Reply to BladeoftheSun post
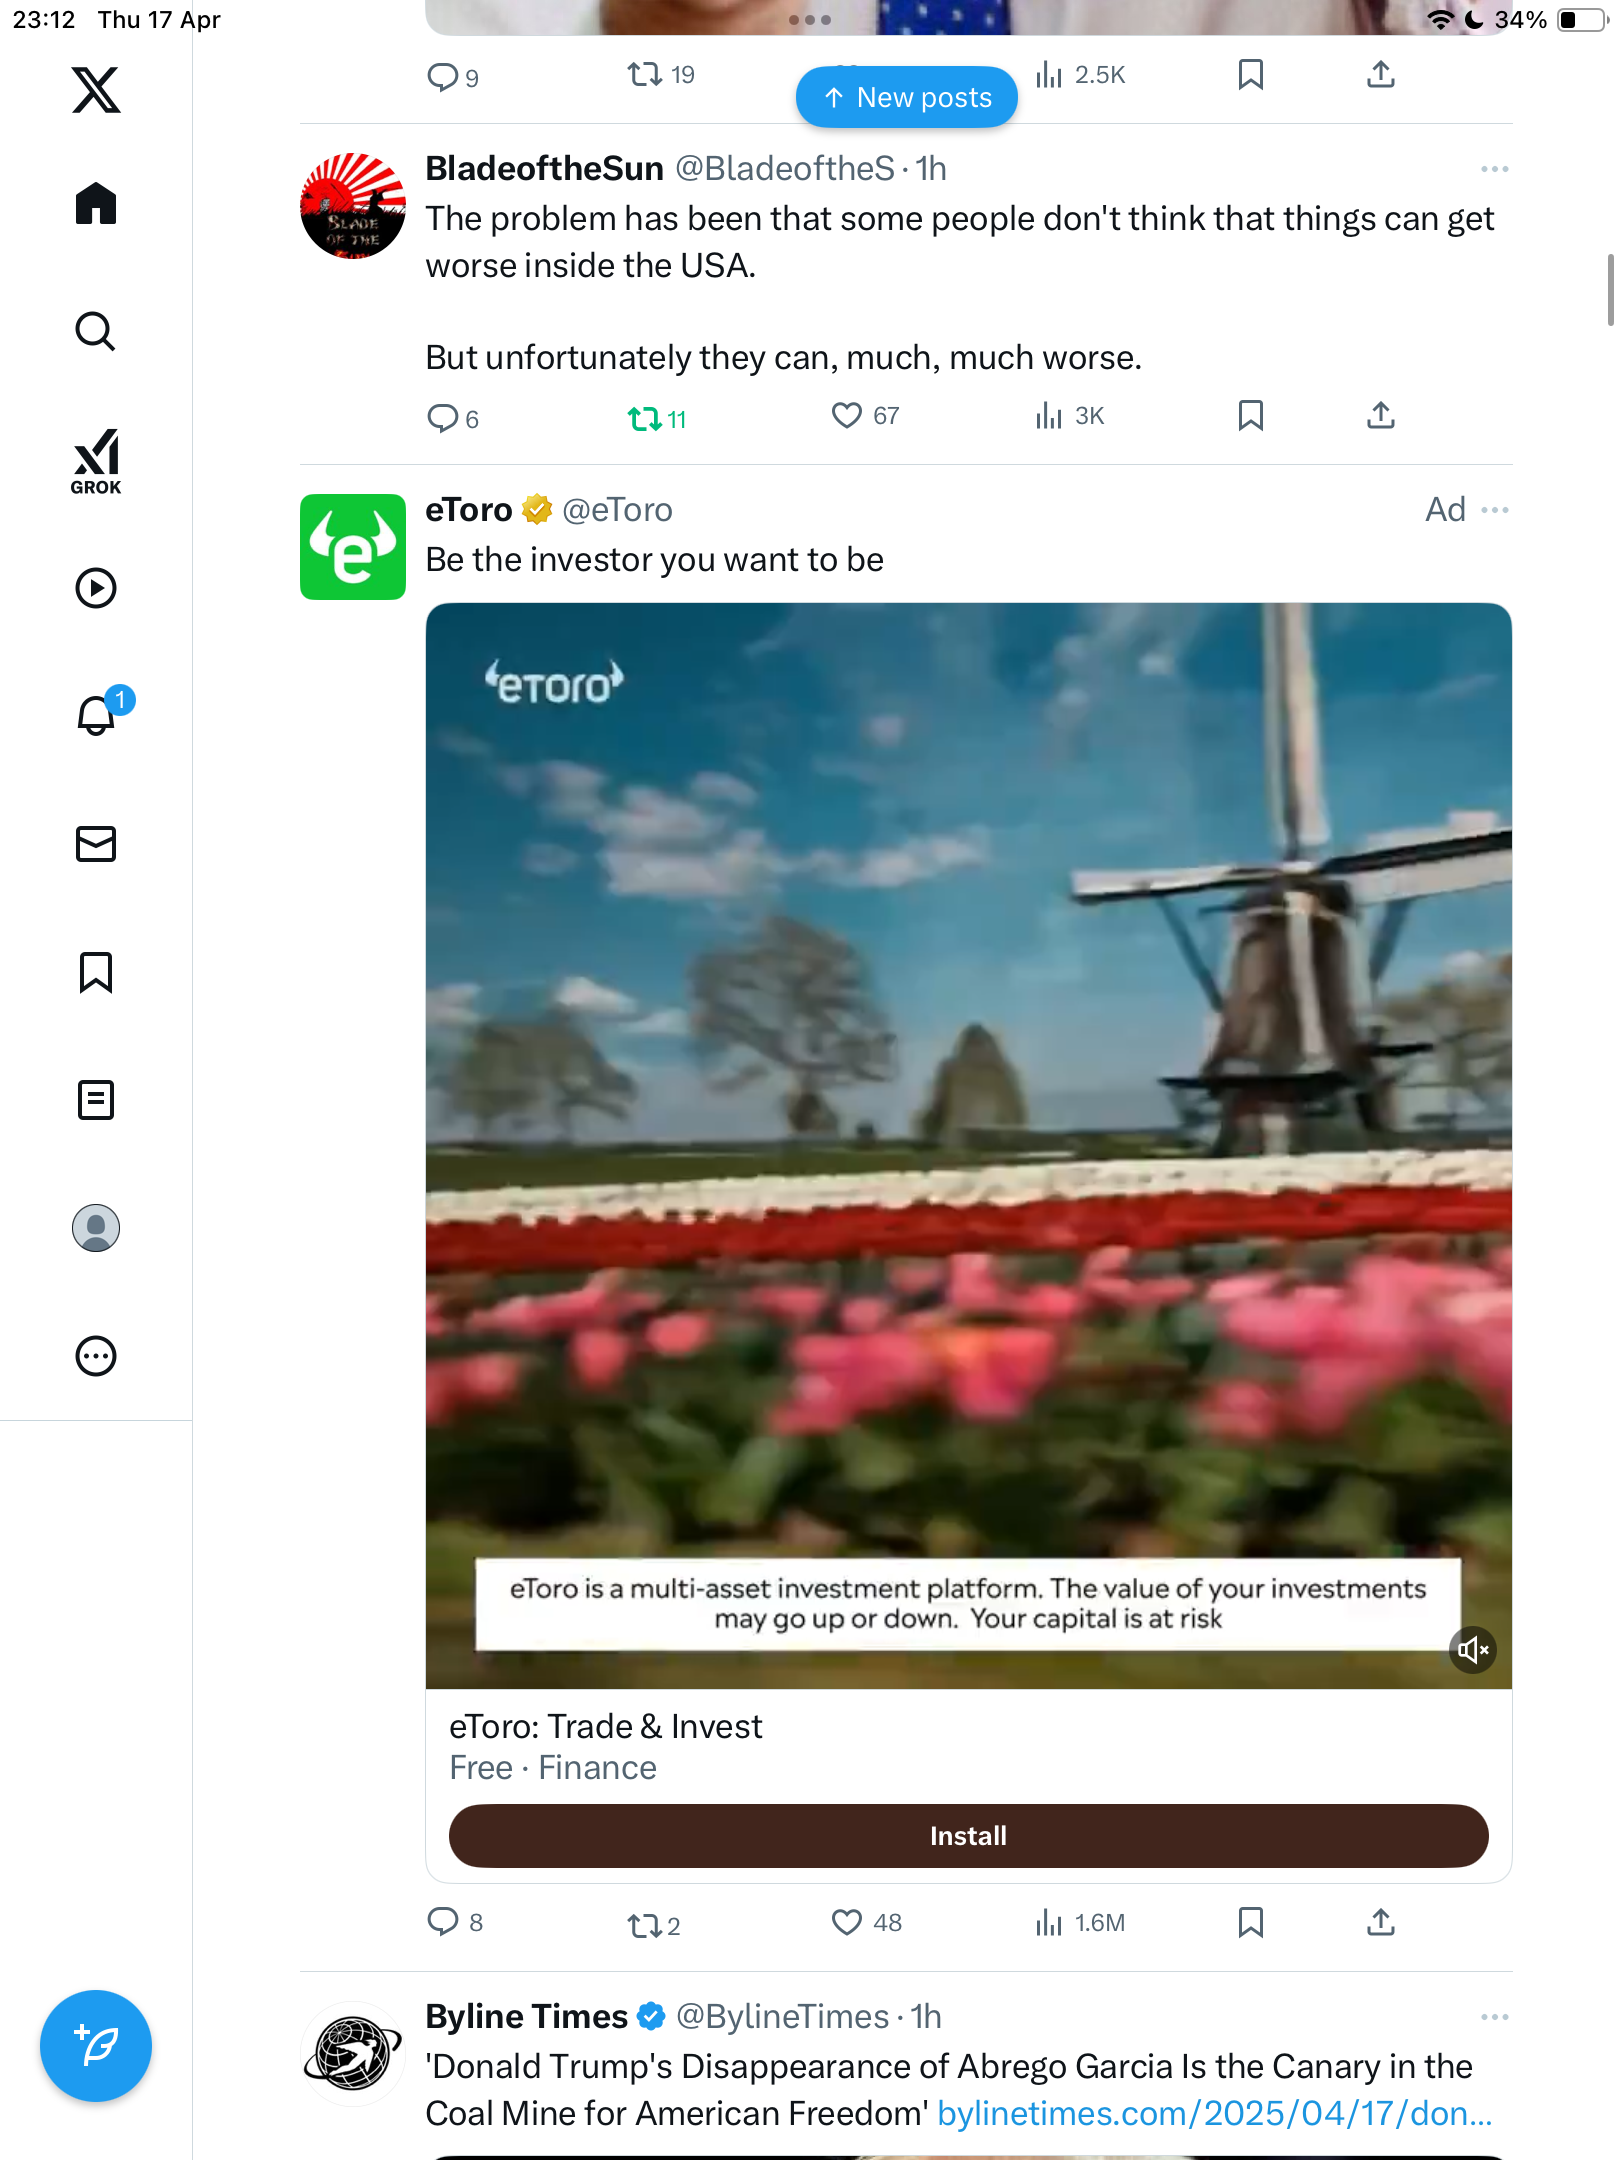Screen dimensions: 1620x2160 (x=453, y=418)
